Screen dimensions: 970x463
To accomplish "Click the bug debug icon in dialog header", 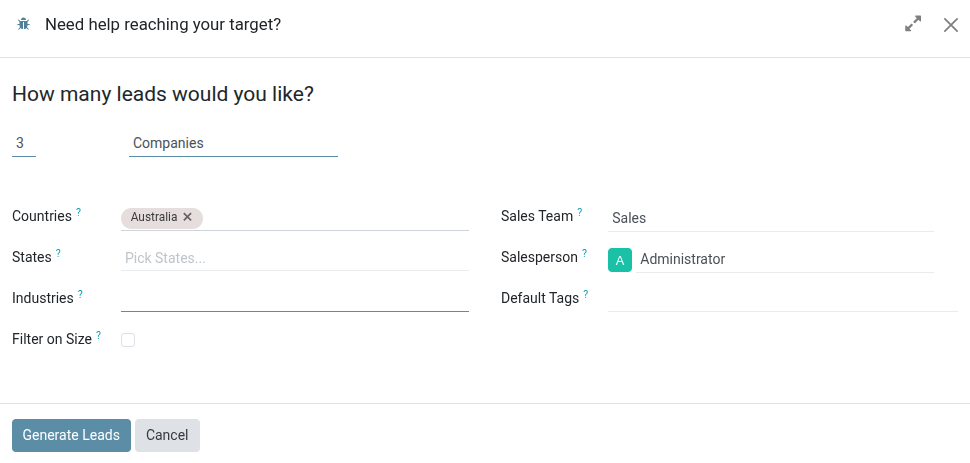I will click(24, 24).
